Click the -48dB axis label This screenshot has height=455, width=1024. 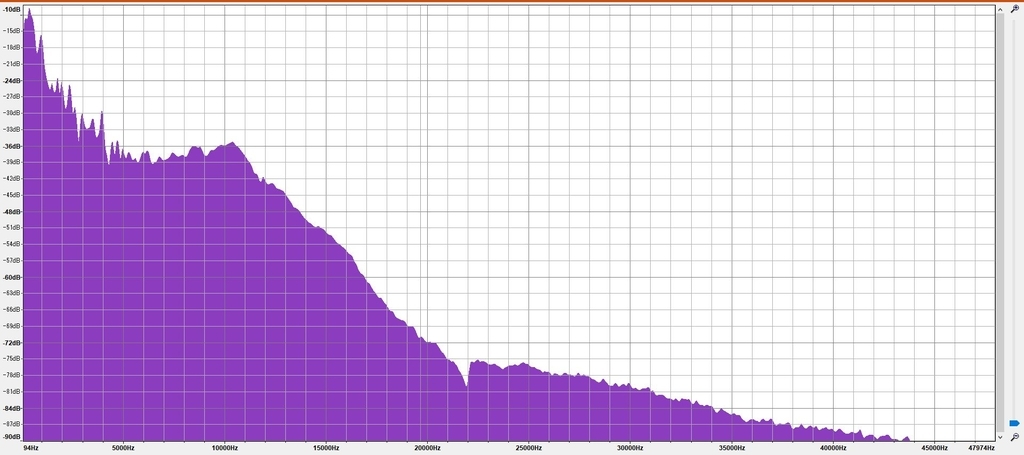coord(12,212)
